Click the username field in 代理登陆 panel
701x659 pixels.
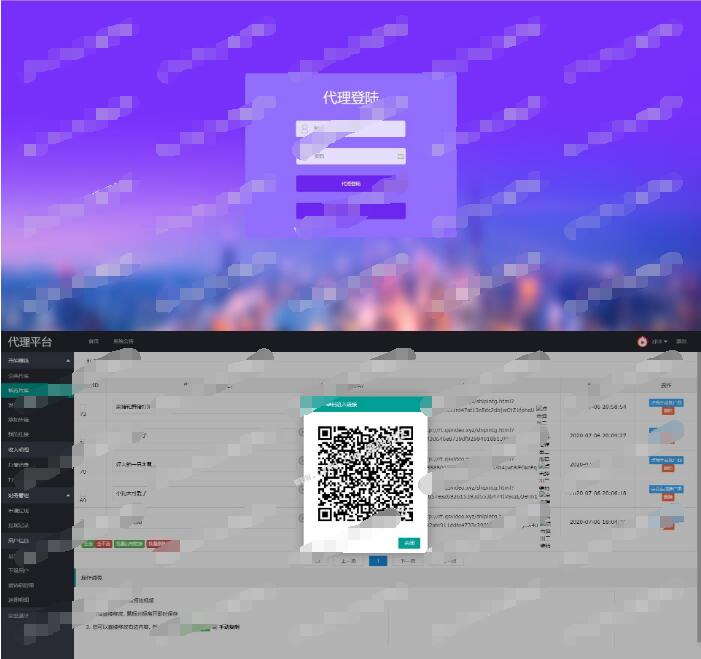(350, 129)
